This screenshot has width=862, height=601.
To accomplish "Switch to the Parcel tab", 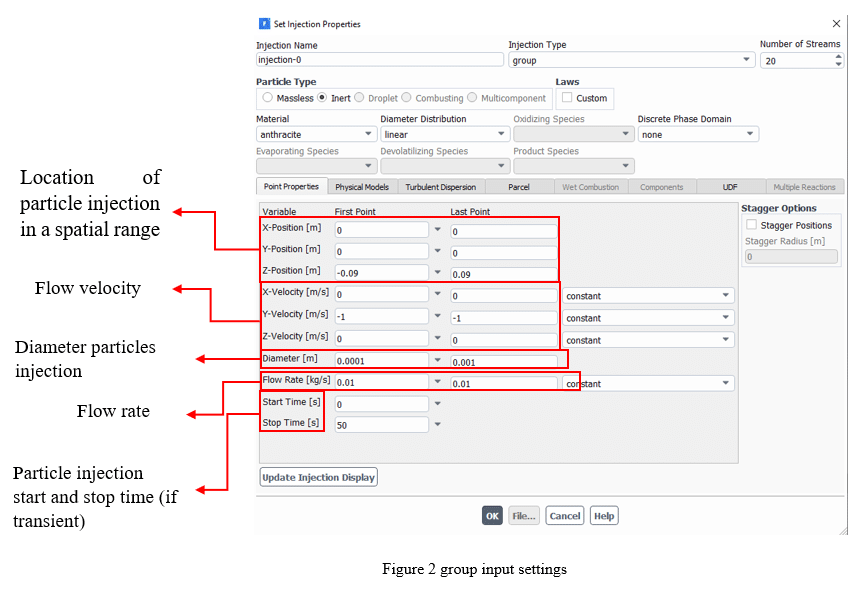I will pos(519,187).
